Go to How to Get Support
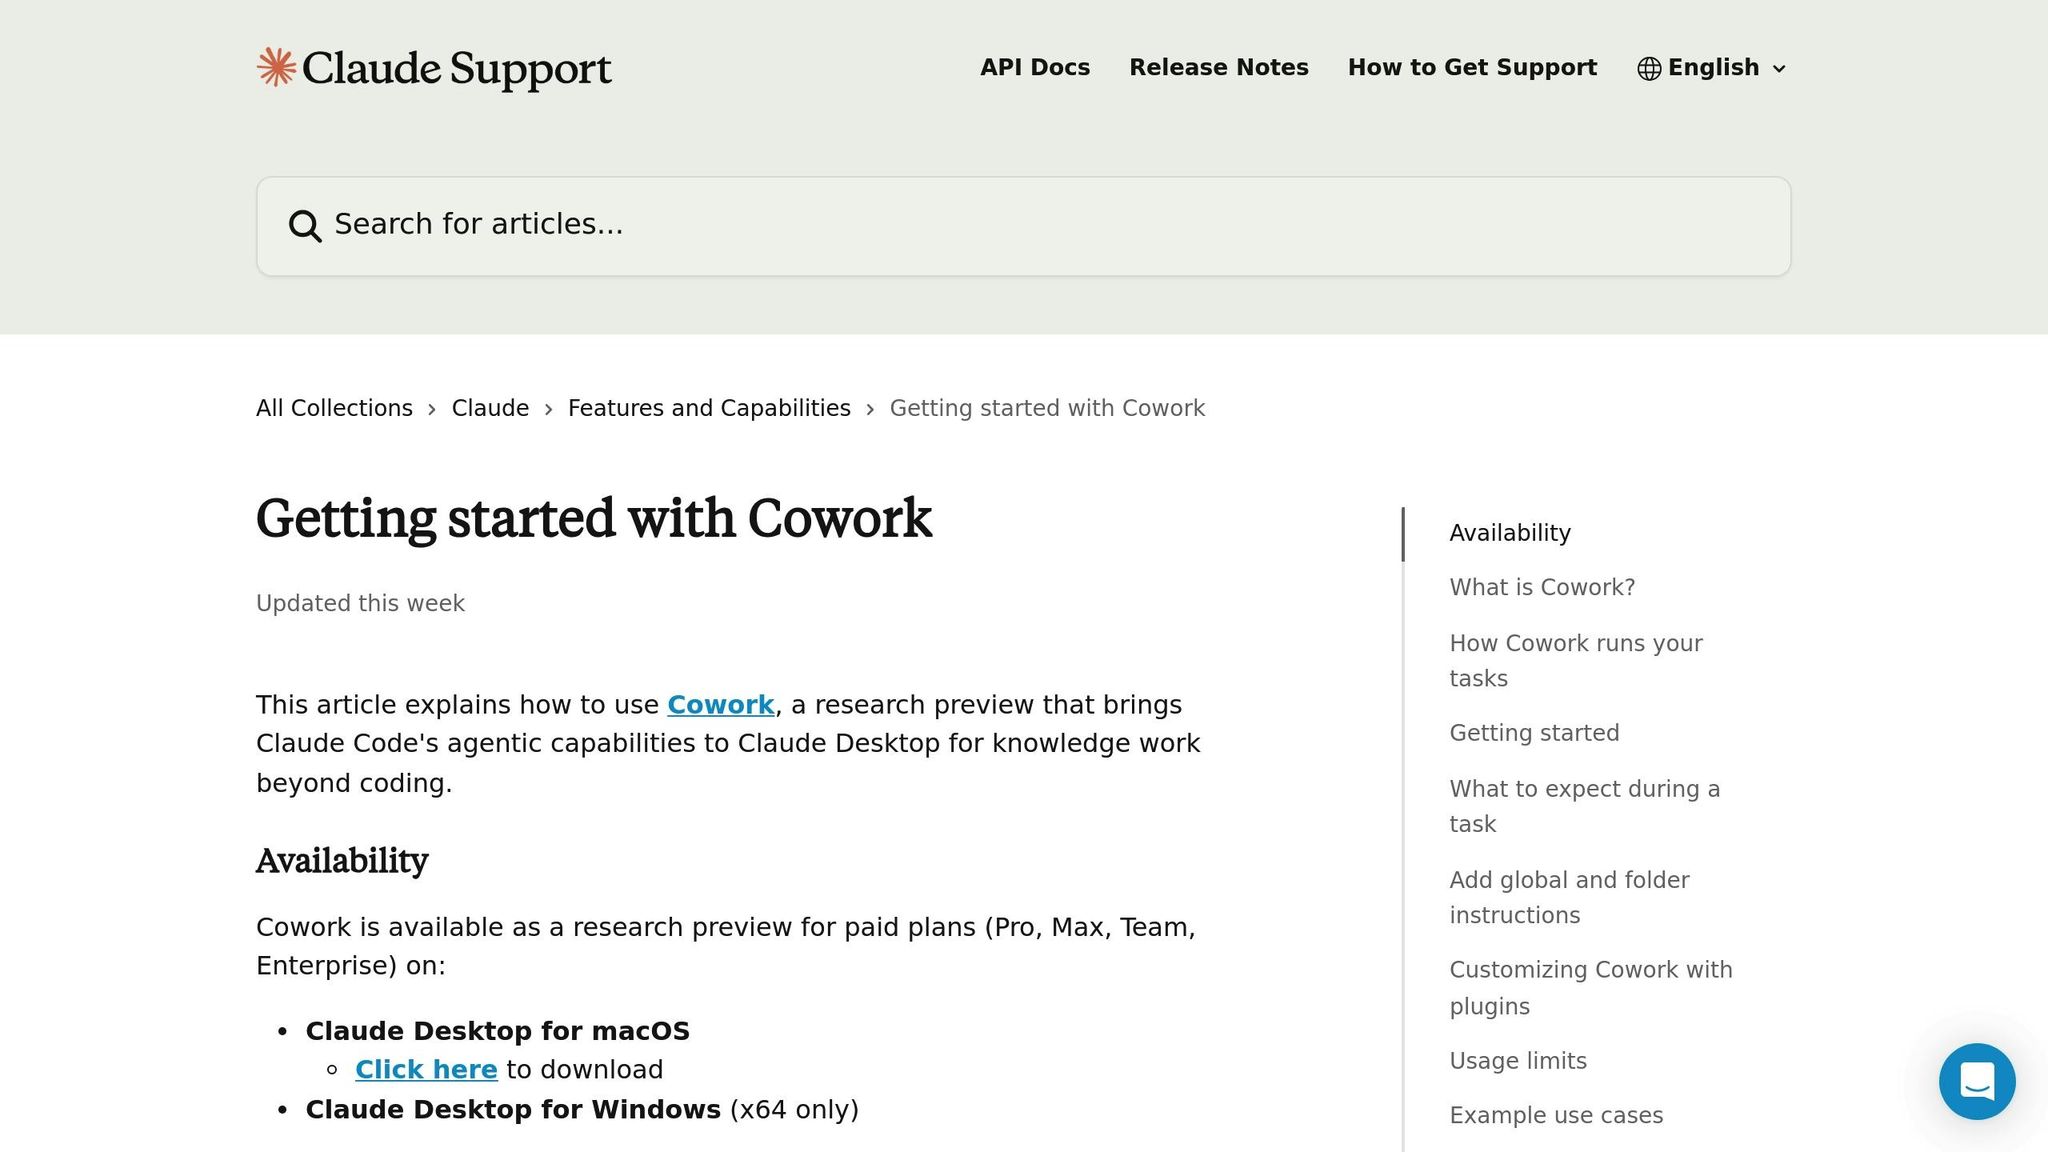2048x1152 pixels. (1472, 67)
